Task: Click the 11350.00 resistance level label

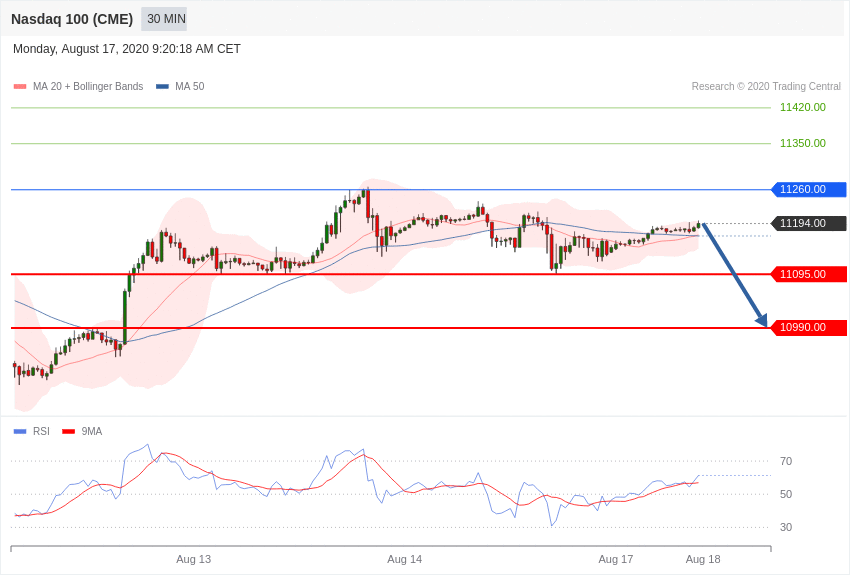Action: (802, 143)
